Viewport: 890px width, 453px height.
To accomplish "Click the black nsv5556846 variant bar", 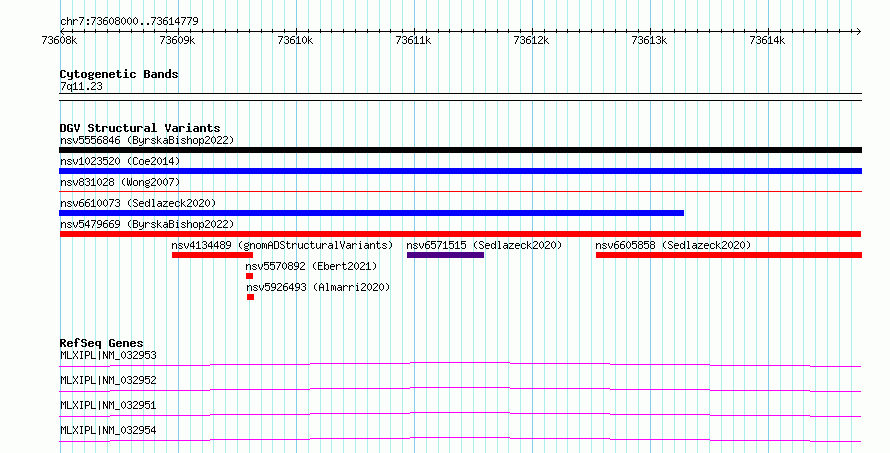I will 460,150.
